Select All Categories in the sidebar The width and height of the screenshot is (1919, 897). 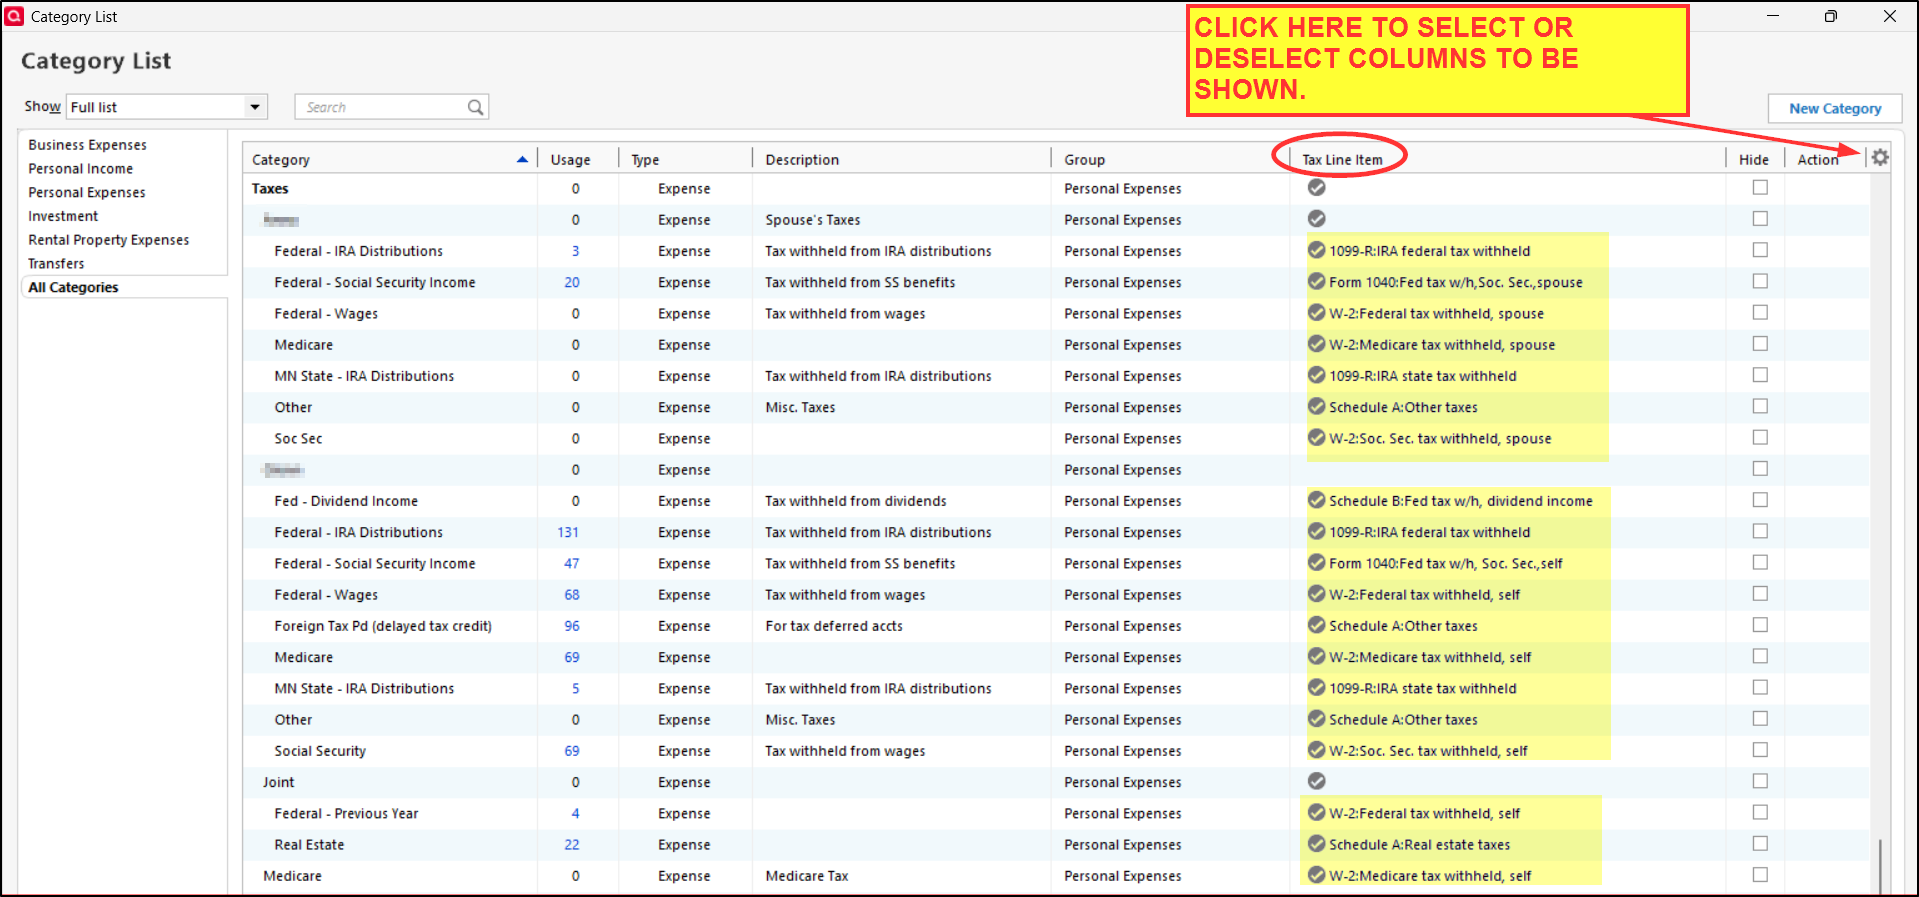pos(73,287)
